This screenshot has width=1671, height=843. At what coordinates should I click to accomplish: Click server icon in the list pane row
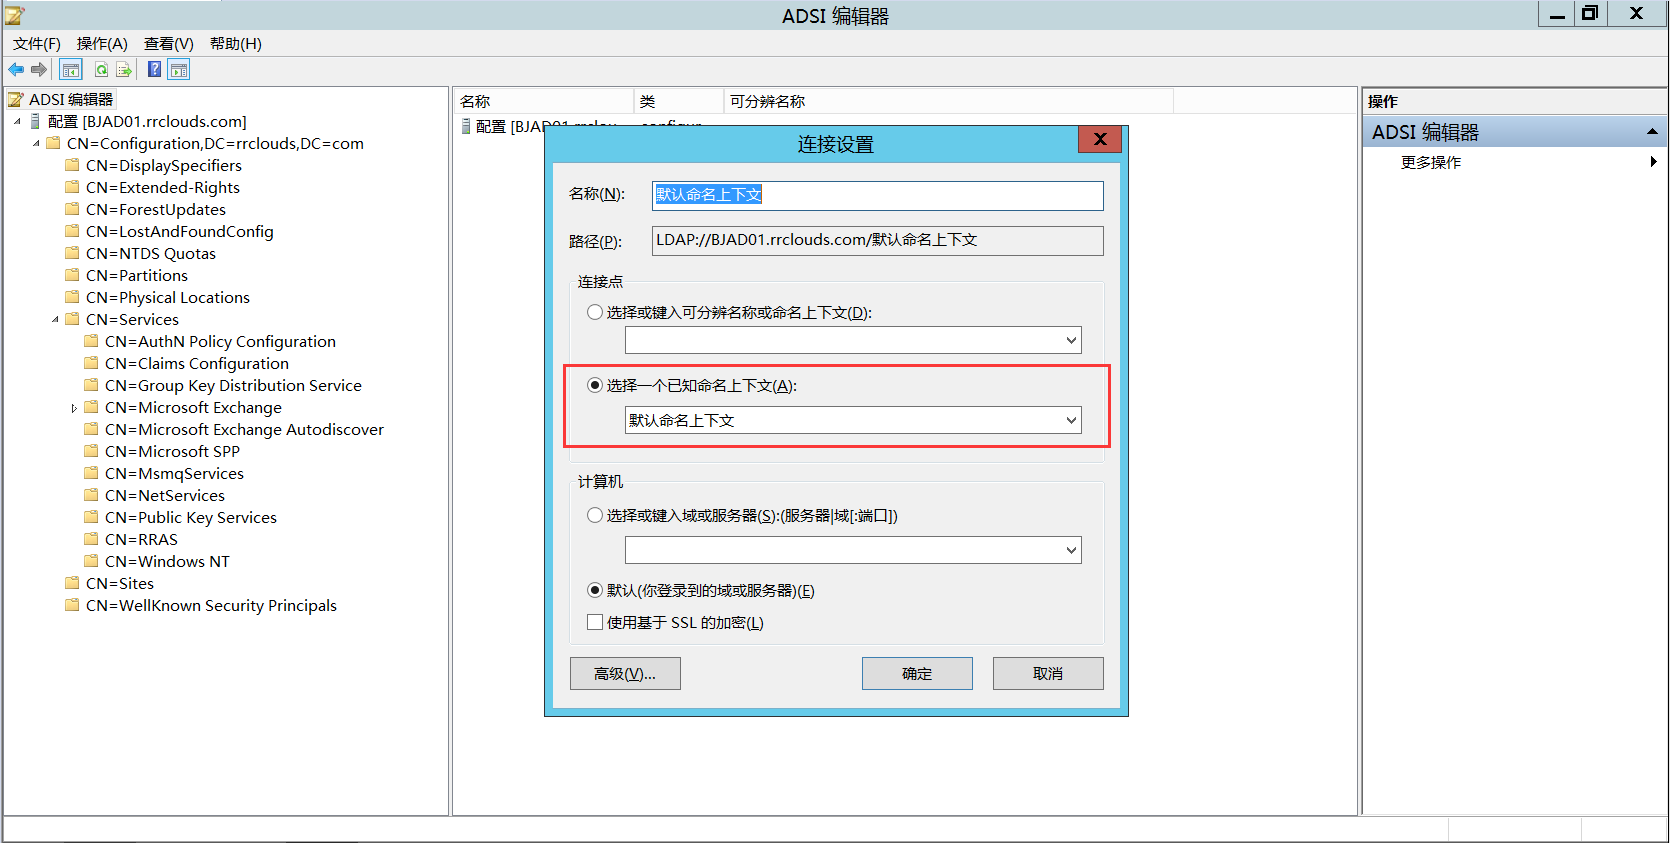coord(466,126)
